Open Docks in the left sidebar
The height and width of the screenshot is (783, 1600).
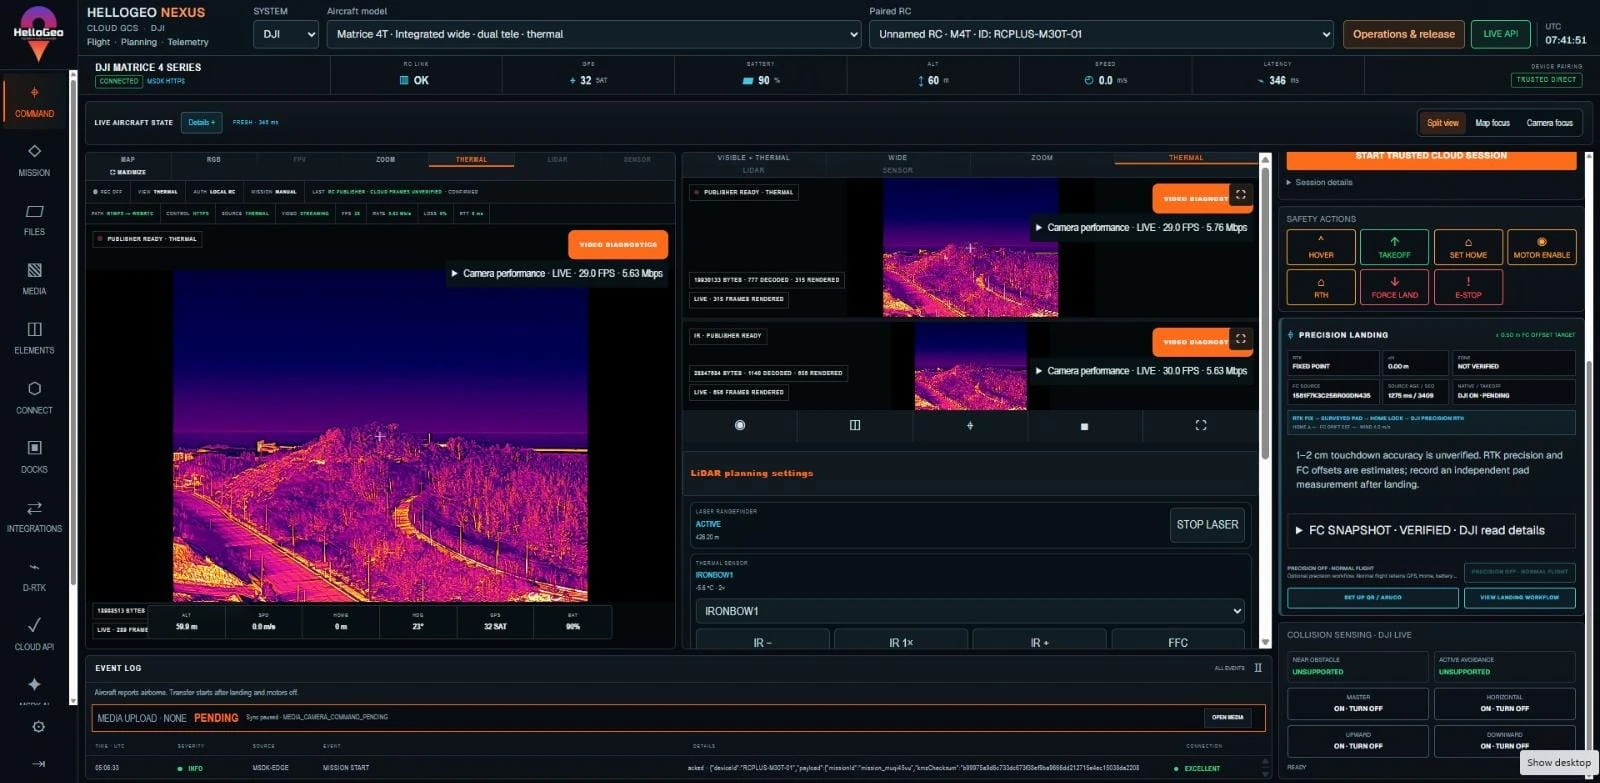click(34, 456)
